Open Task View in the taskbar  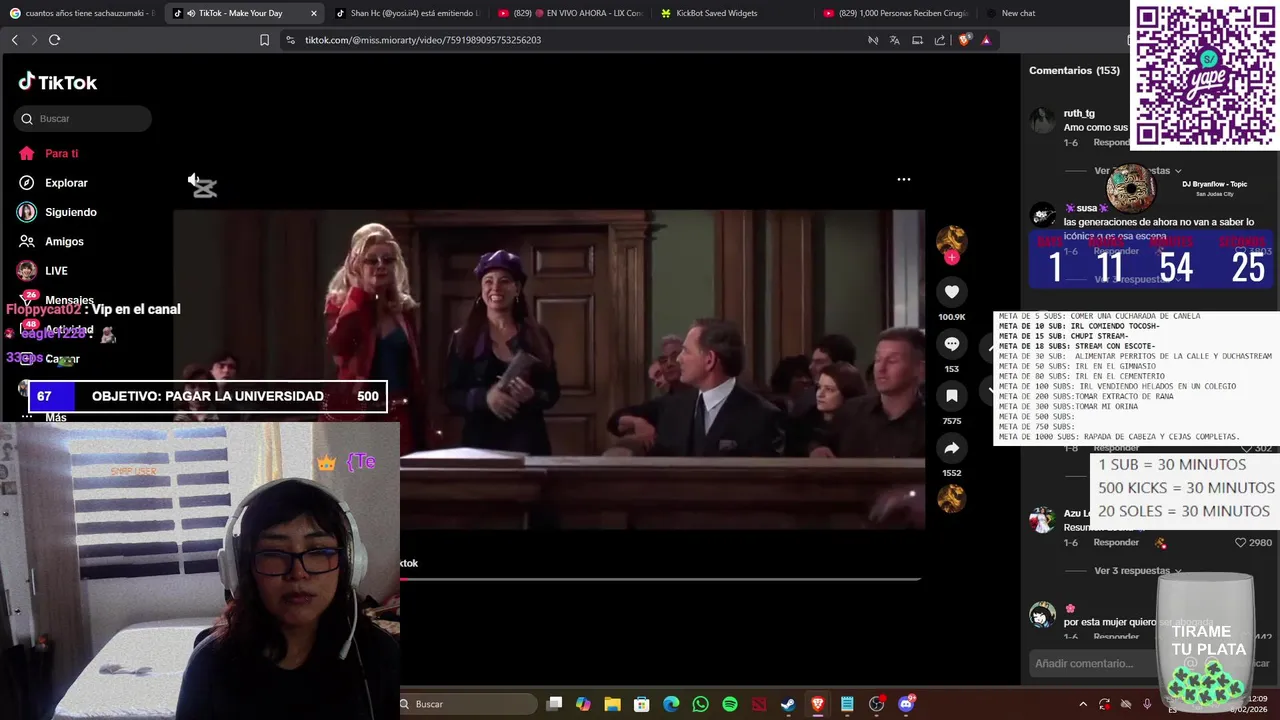click(554, 704)
